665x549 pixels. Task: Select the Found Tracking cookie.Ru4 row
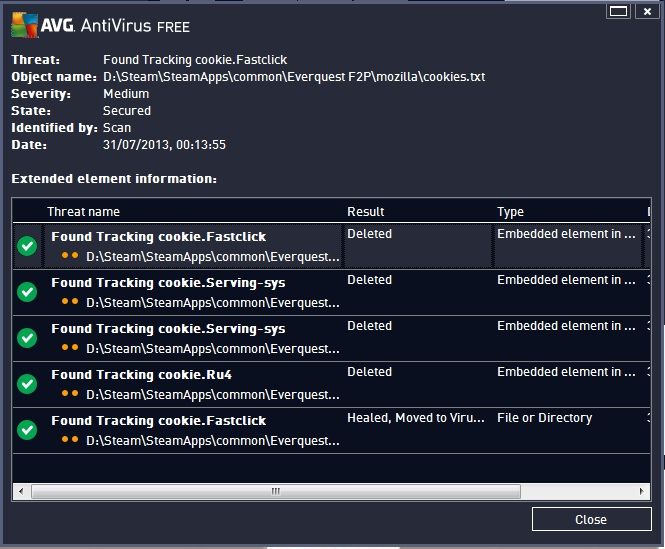pyautogui.click(x=331, y=384)
